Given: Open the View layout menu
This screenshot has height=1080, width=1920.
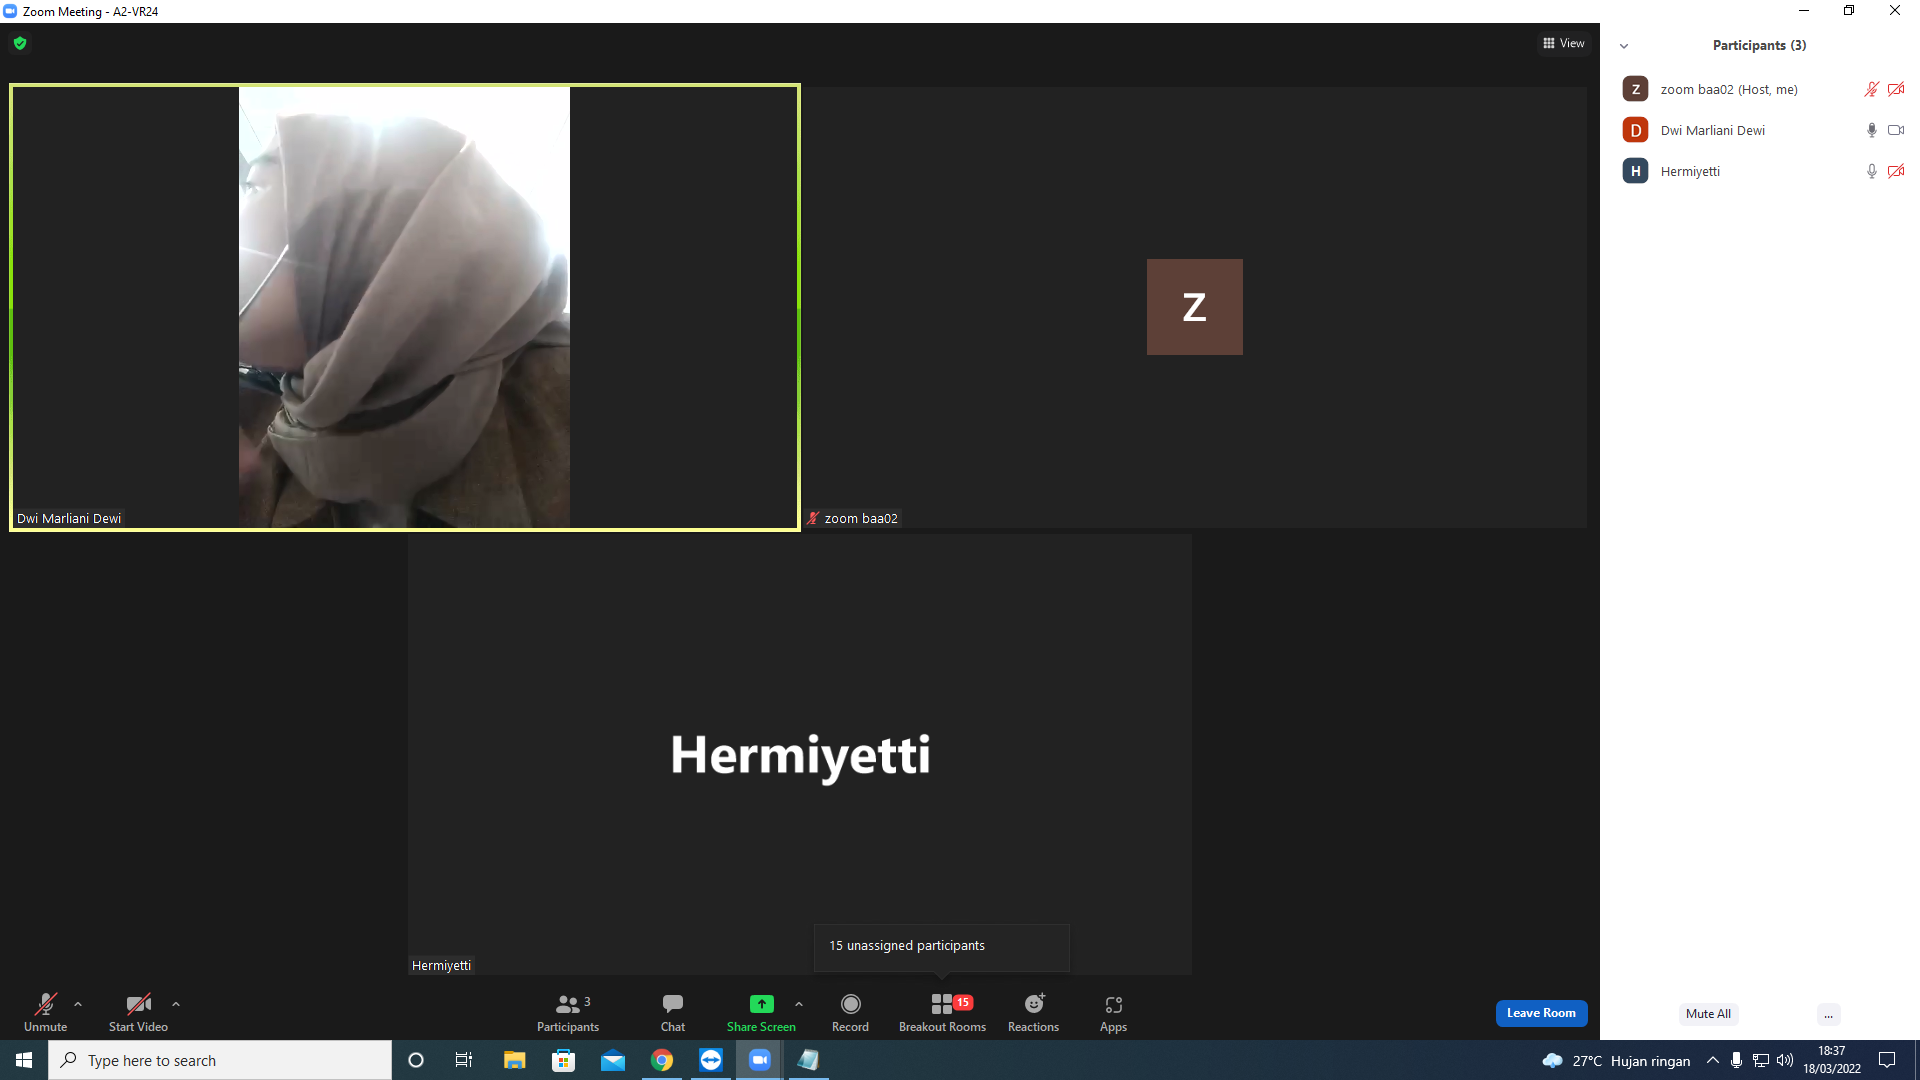Looking at the screenshot, I should pyautogui.click(x=1564, y=43).
